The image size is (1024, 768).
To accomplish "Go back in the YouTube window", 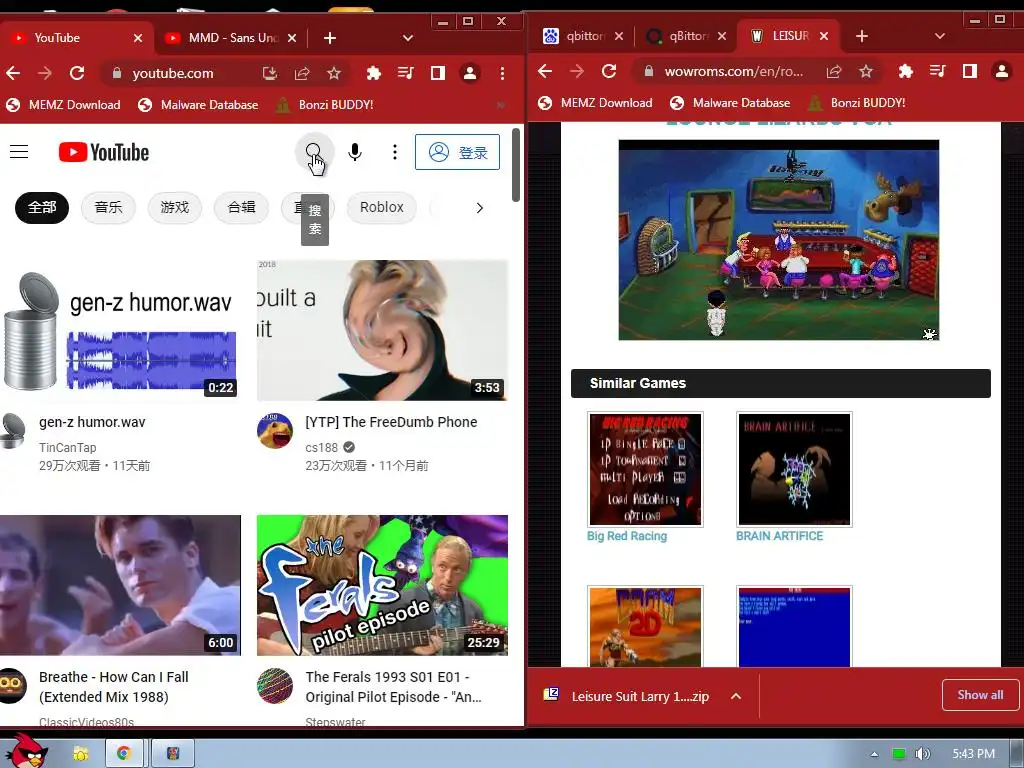I will (13, 73).
